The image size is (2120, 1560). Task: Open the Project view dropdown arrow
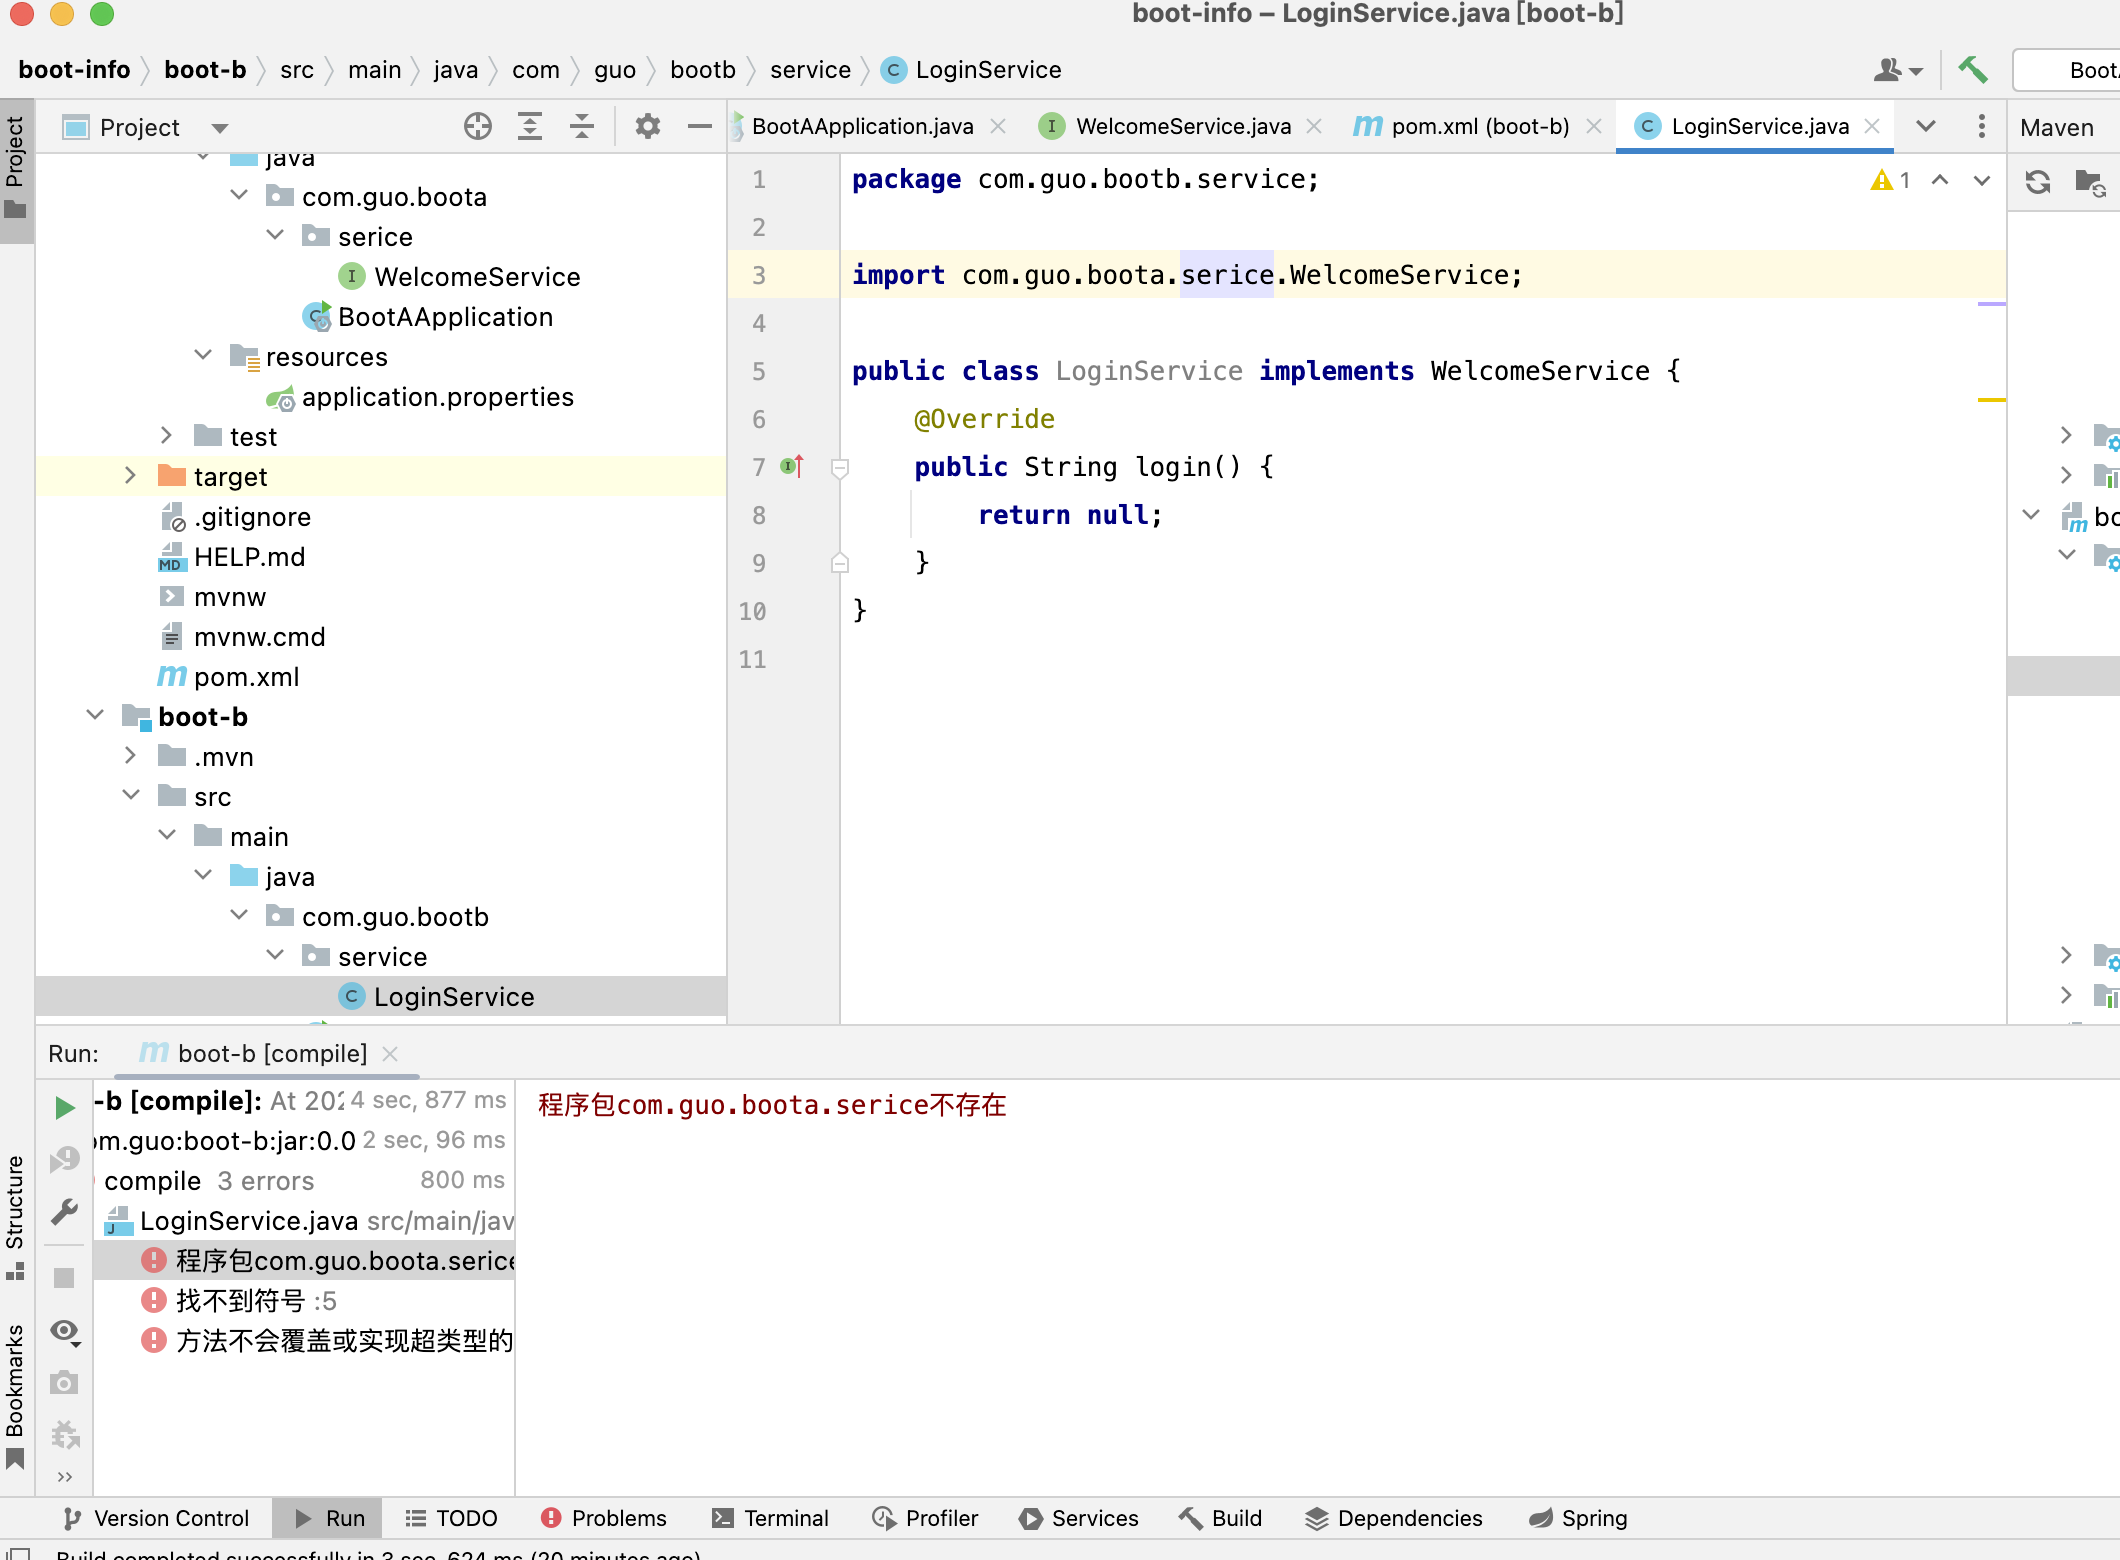[220, 128]
